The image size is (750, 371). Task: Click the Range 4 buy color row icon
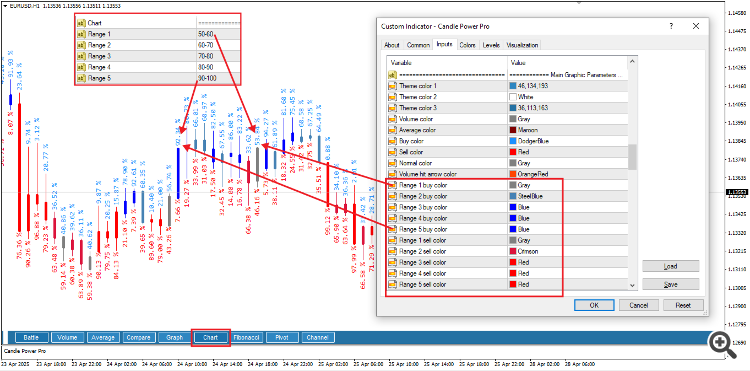(393, 218)
